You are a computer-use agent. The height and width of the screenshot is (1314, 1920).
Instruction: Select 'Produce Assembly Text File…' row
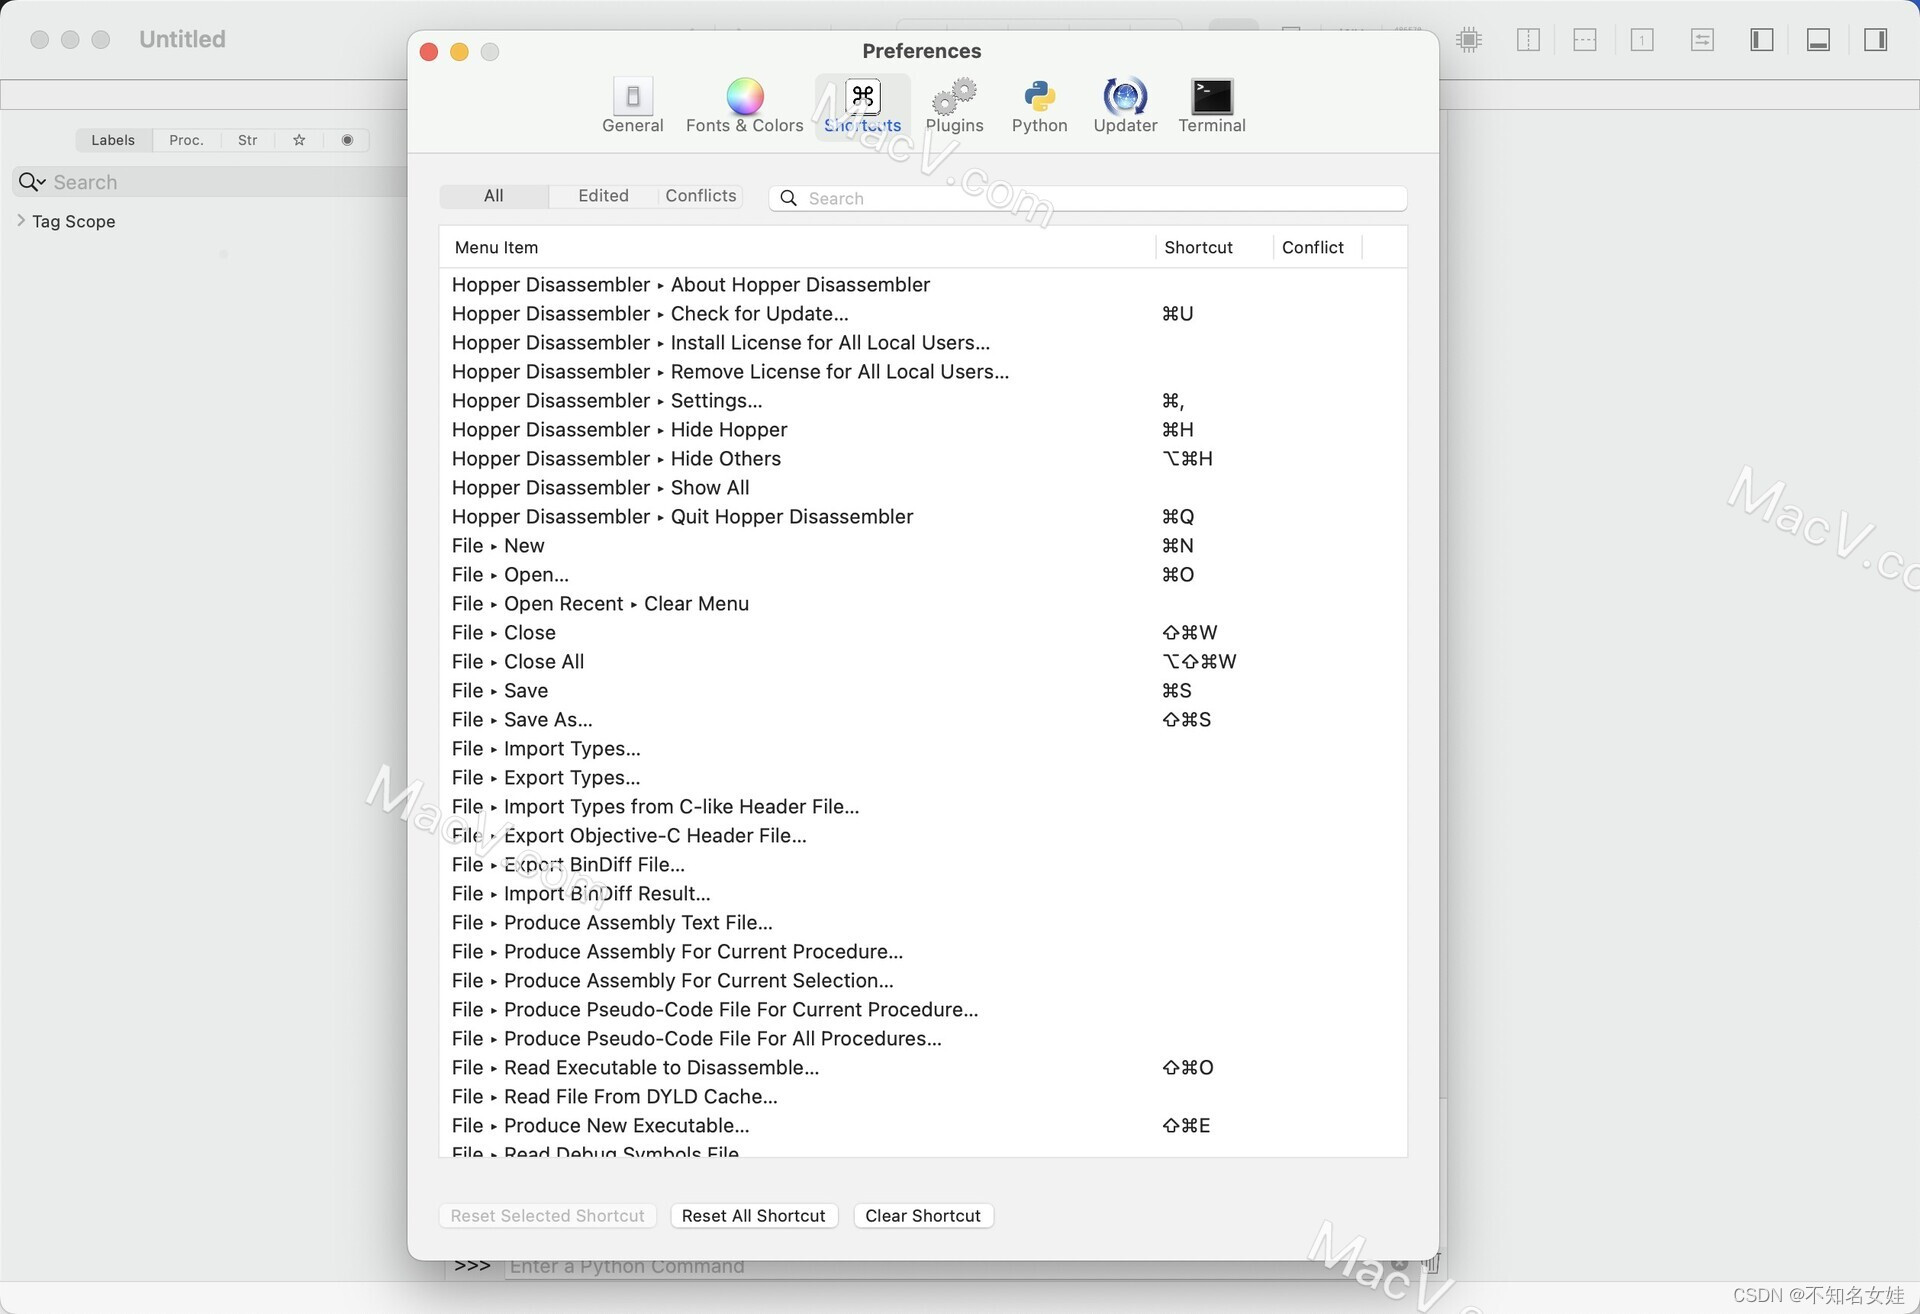click(923, 923)
